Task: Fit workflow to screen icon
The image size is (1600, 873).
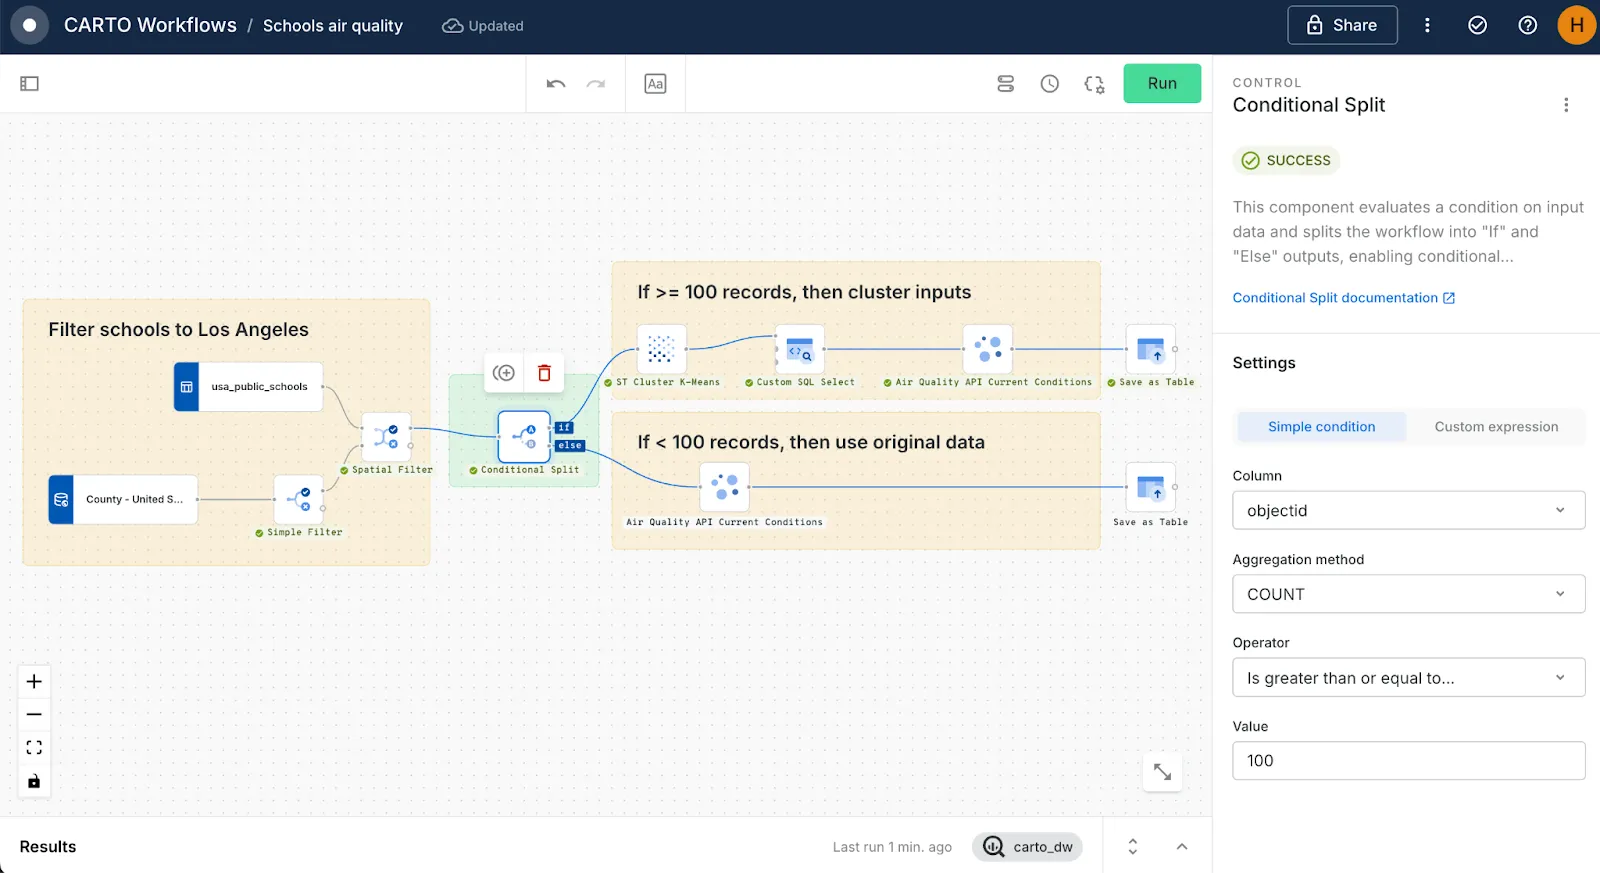Action: click(x=34, y=748)
